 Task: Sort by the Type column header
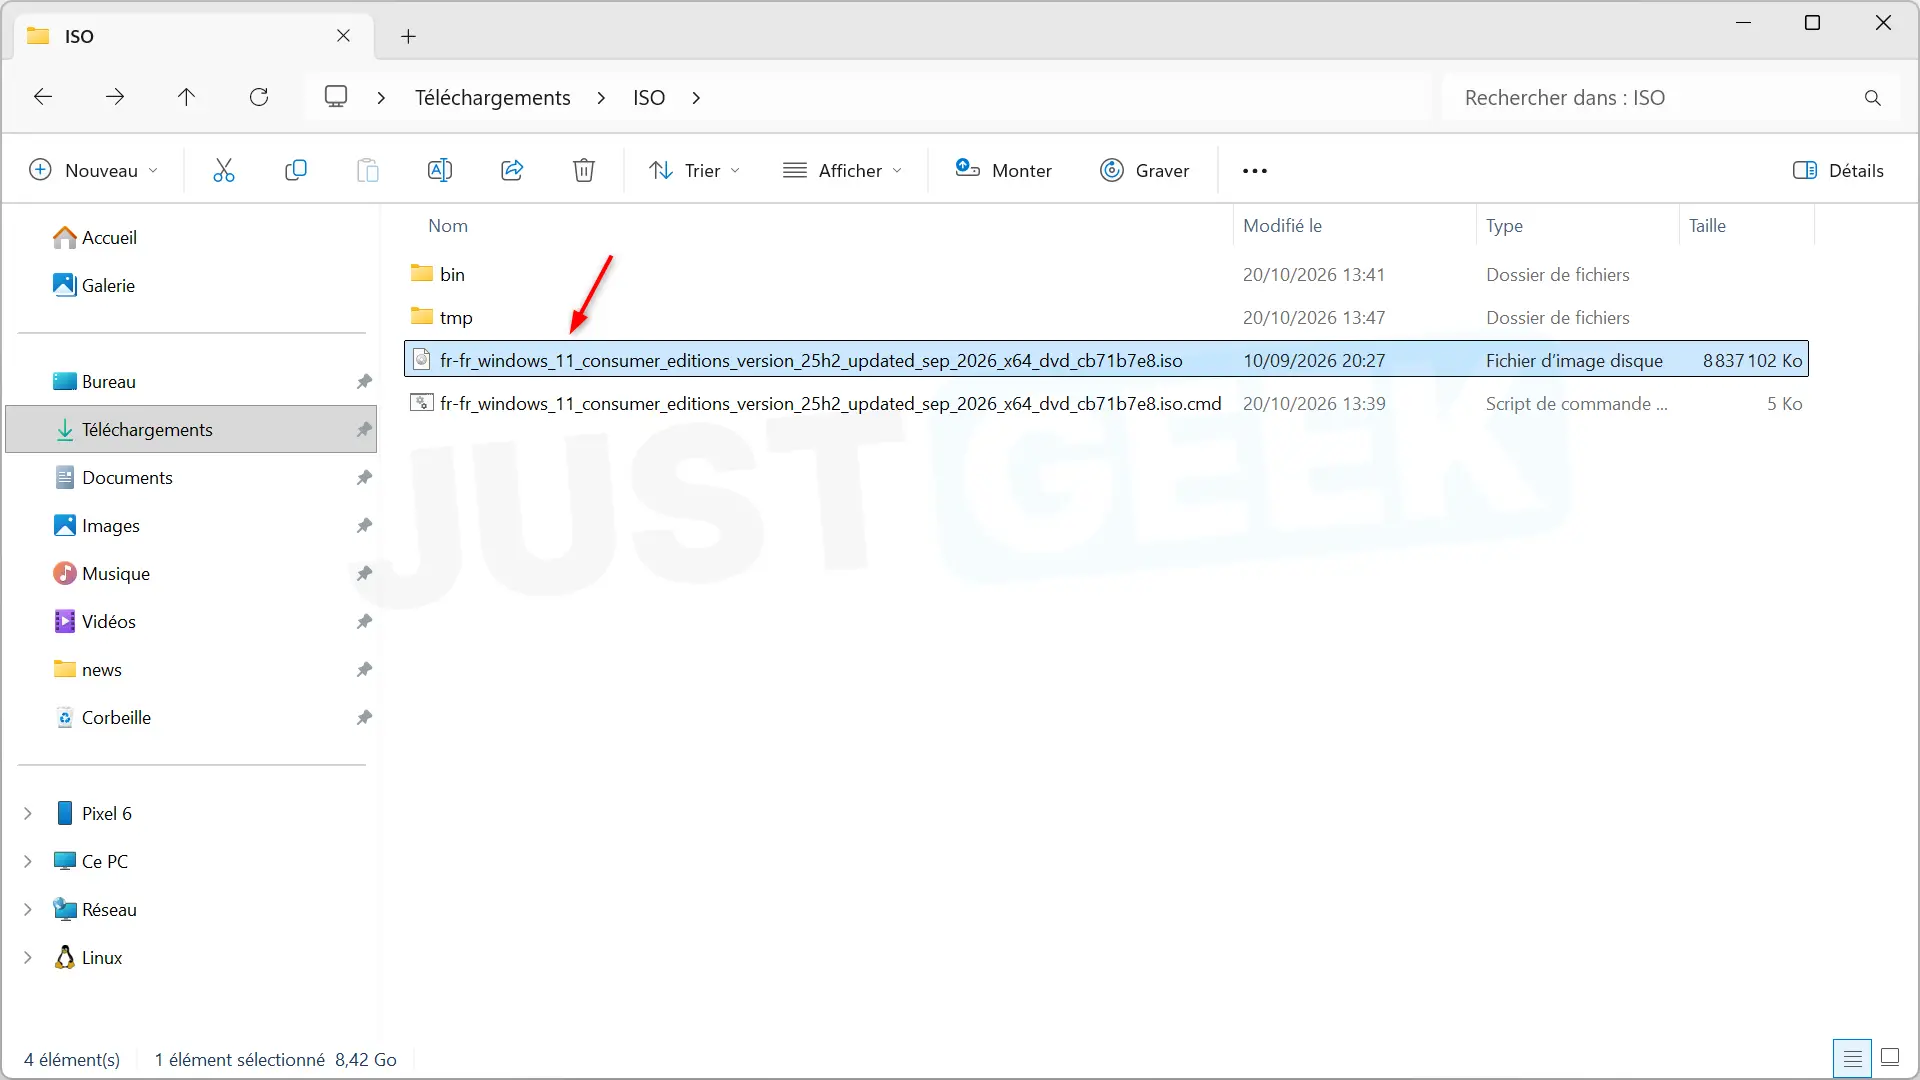click(x=1504, y=226)
